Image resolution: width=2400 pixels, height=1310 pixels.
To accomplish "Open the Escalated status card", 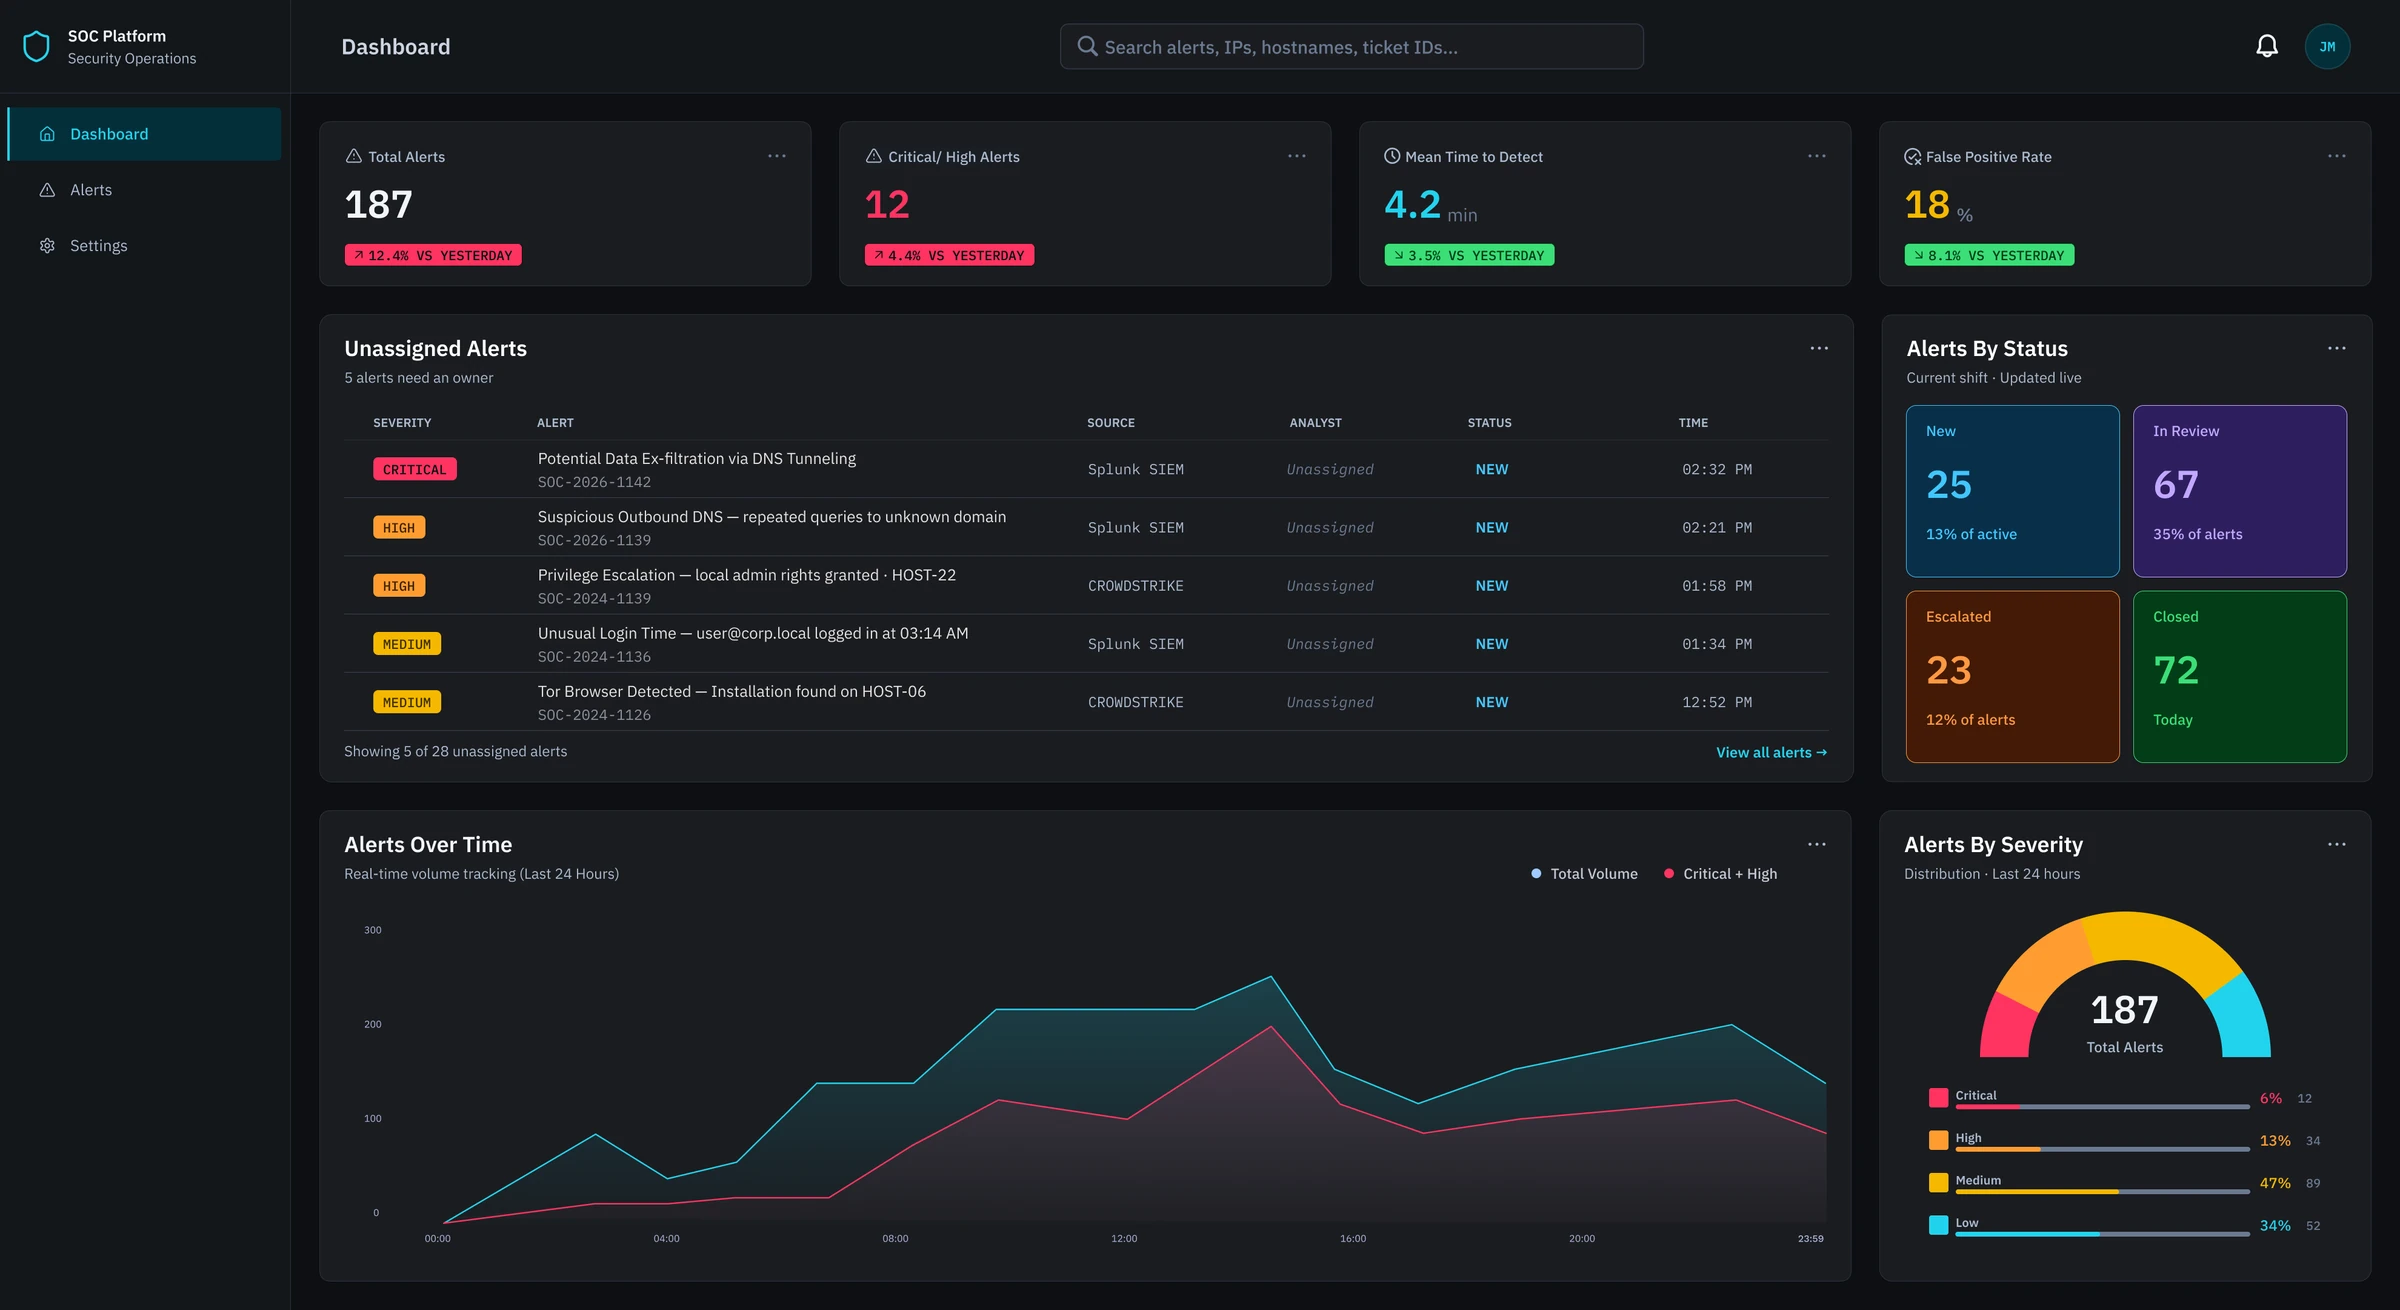I will tap(2012, 677).
